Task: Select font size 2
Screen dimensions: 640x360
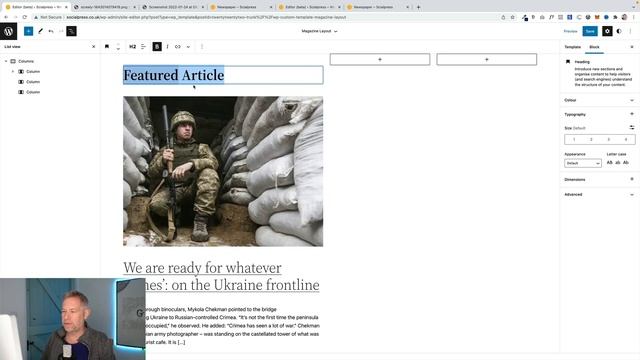Action: [x=591, y=140]
